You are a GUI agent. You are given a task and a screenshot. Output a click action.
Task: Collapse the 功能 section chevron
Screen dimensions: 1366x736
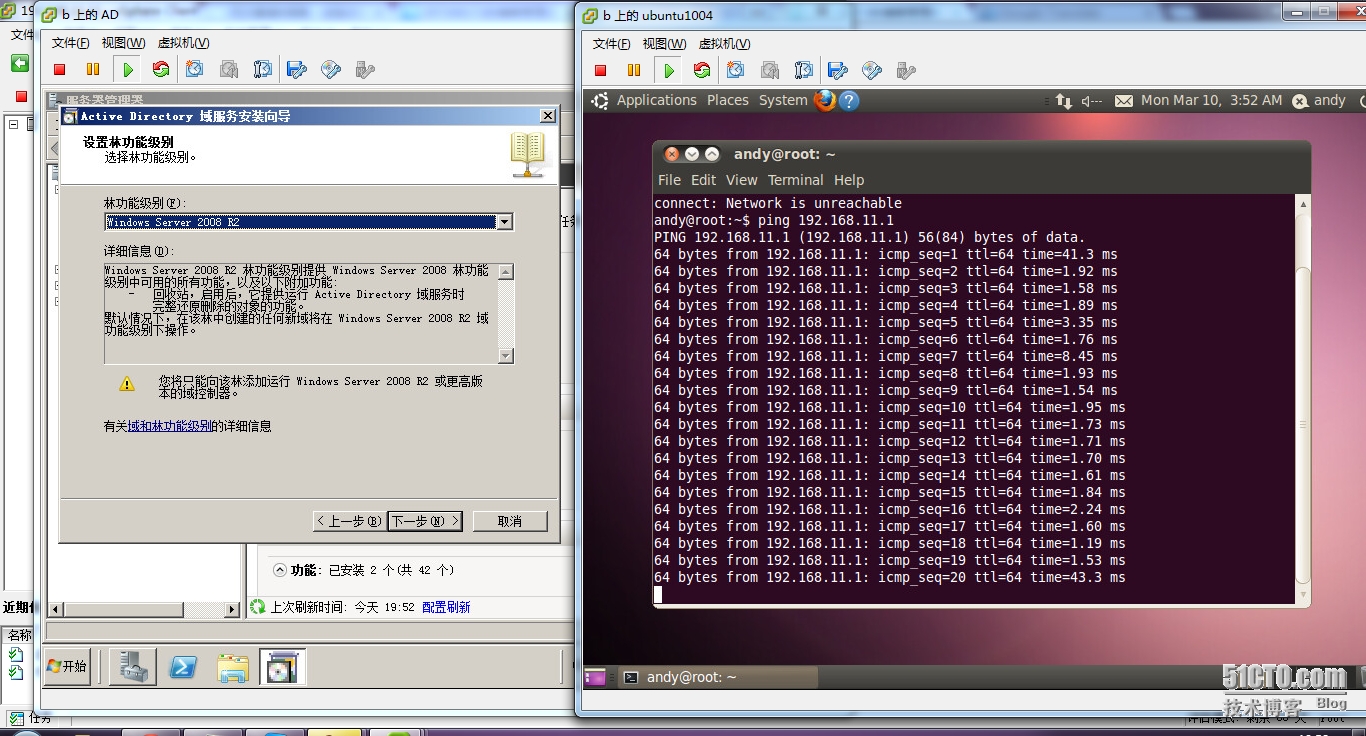click(279, 570)
